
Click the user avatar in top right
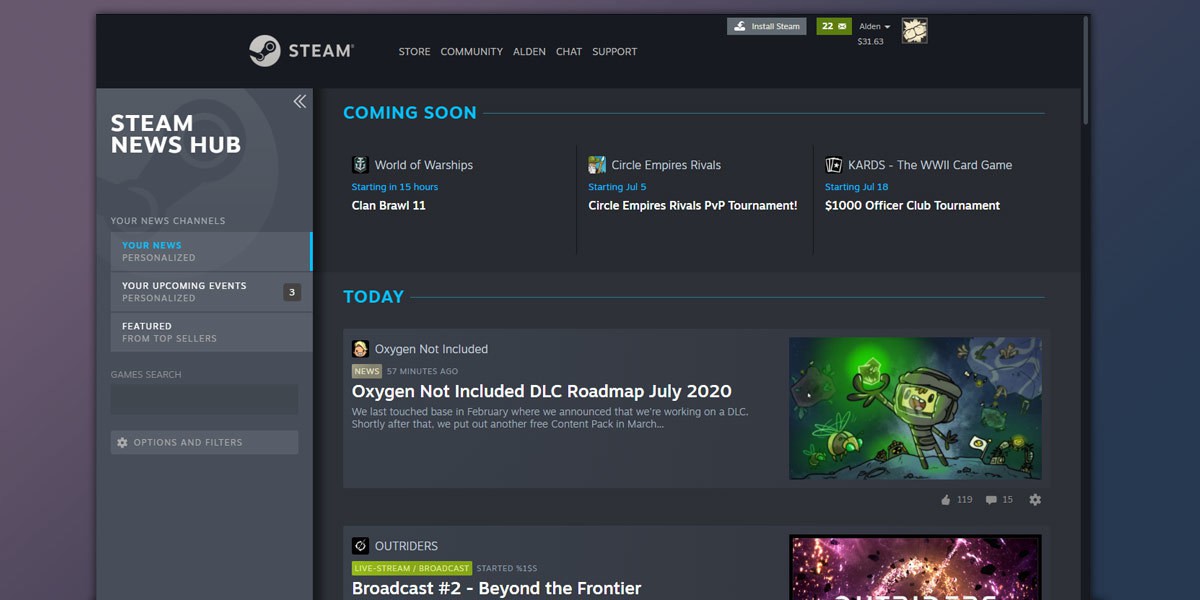pos(914,31)
